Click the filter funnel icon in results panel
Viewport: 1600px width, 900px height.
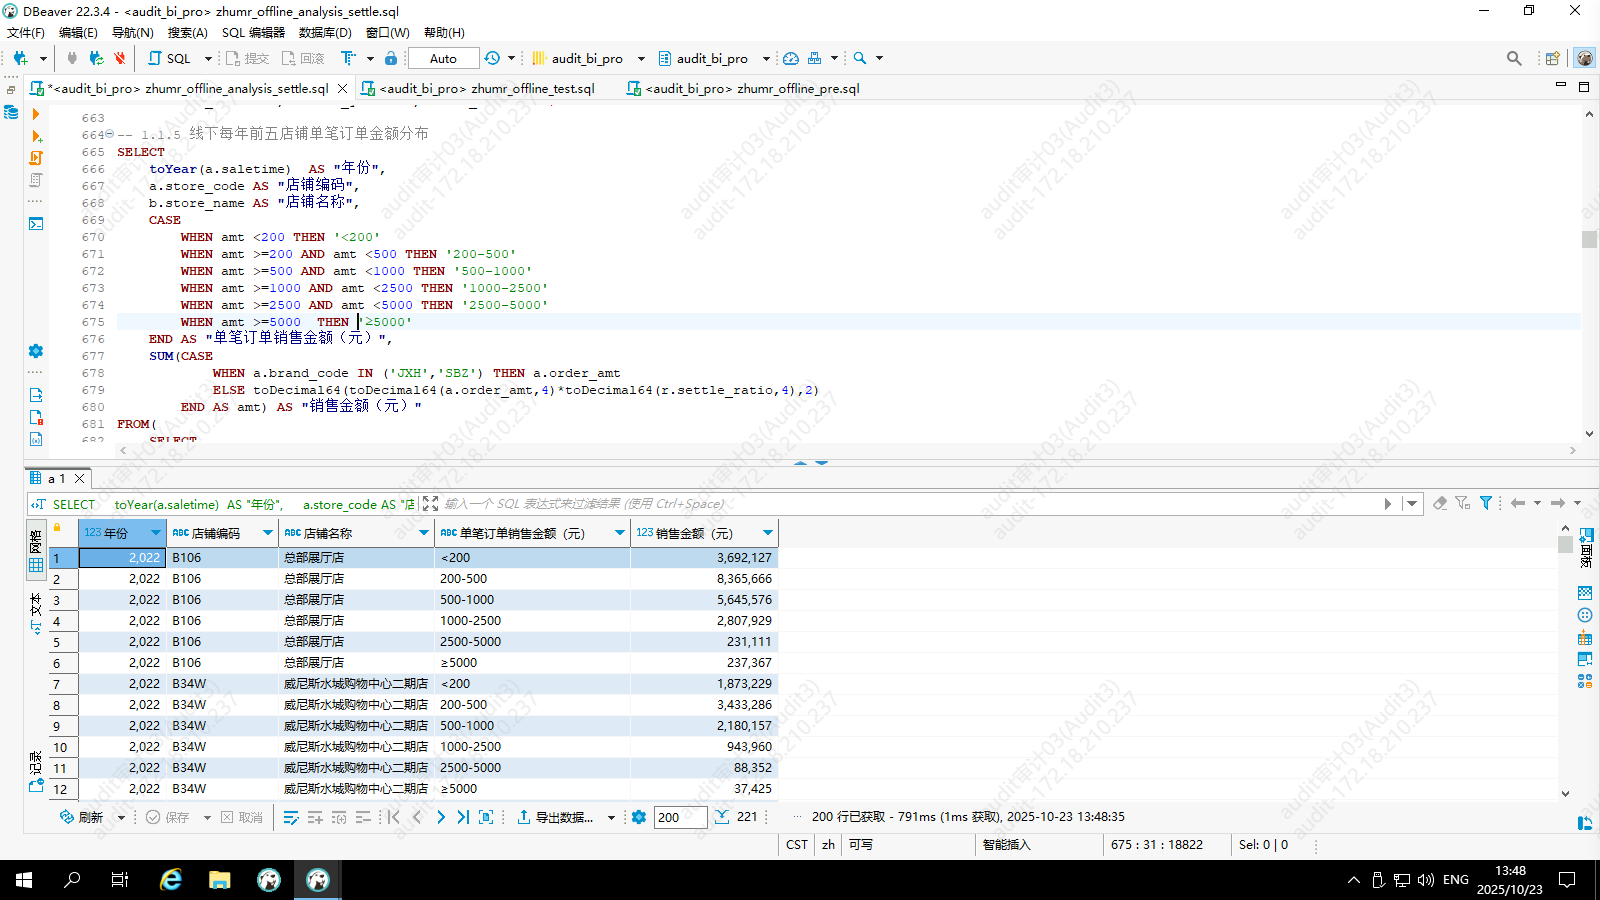[x=1486, y=503]
